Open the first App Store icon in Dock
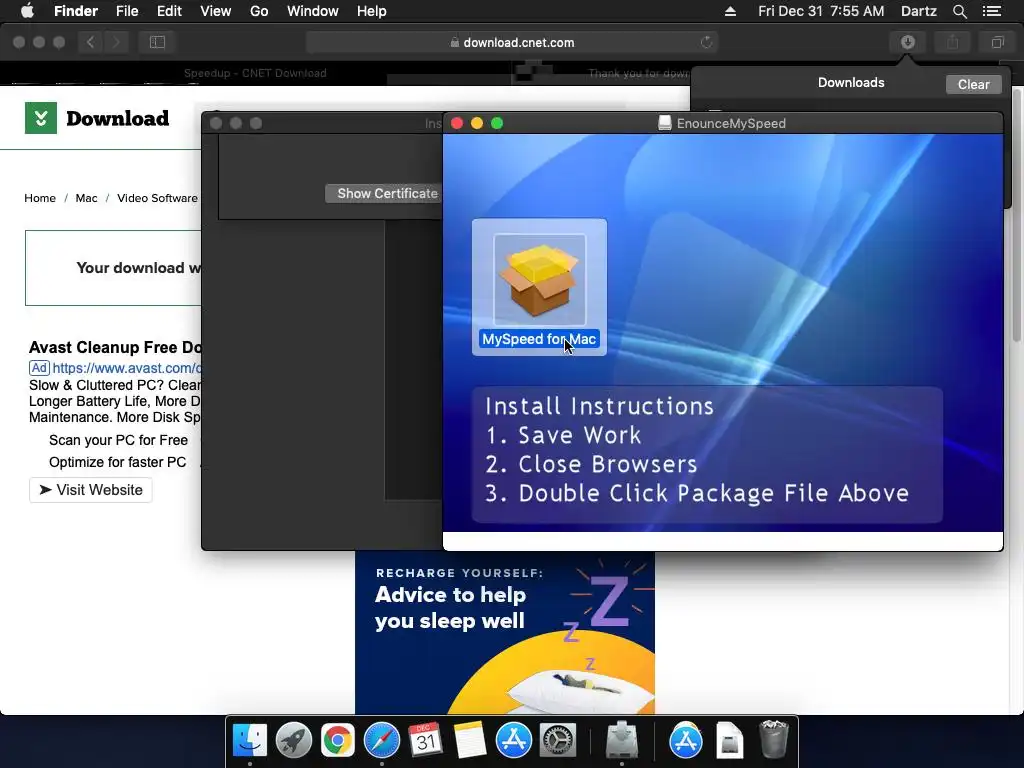 coord(513,741)
